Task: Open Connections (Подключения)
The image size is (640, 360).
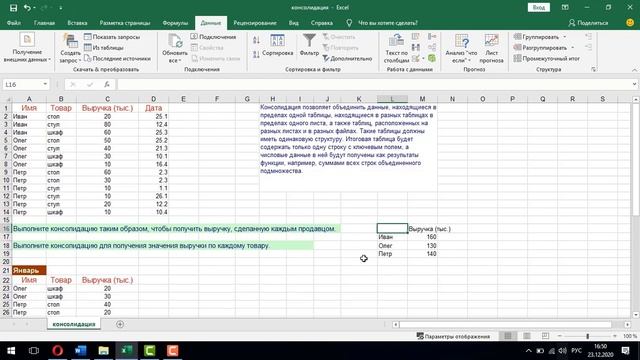Action: 213,37
